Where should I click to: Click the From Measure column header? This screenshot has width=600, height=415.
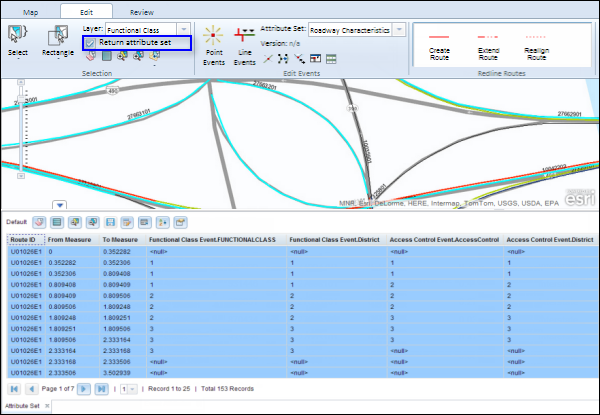point(70,240)
